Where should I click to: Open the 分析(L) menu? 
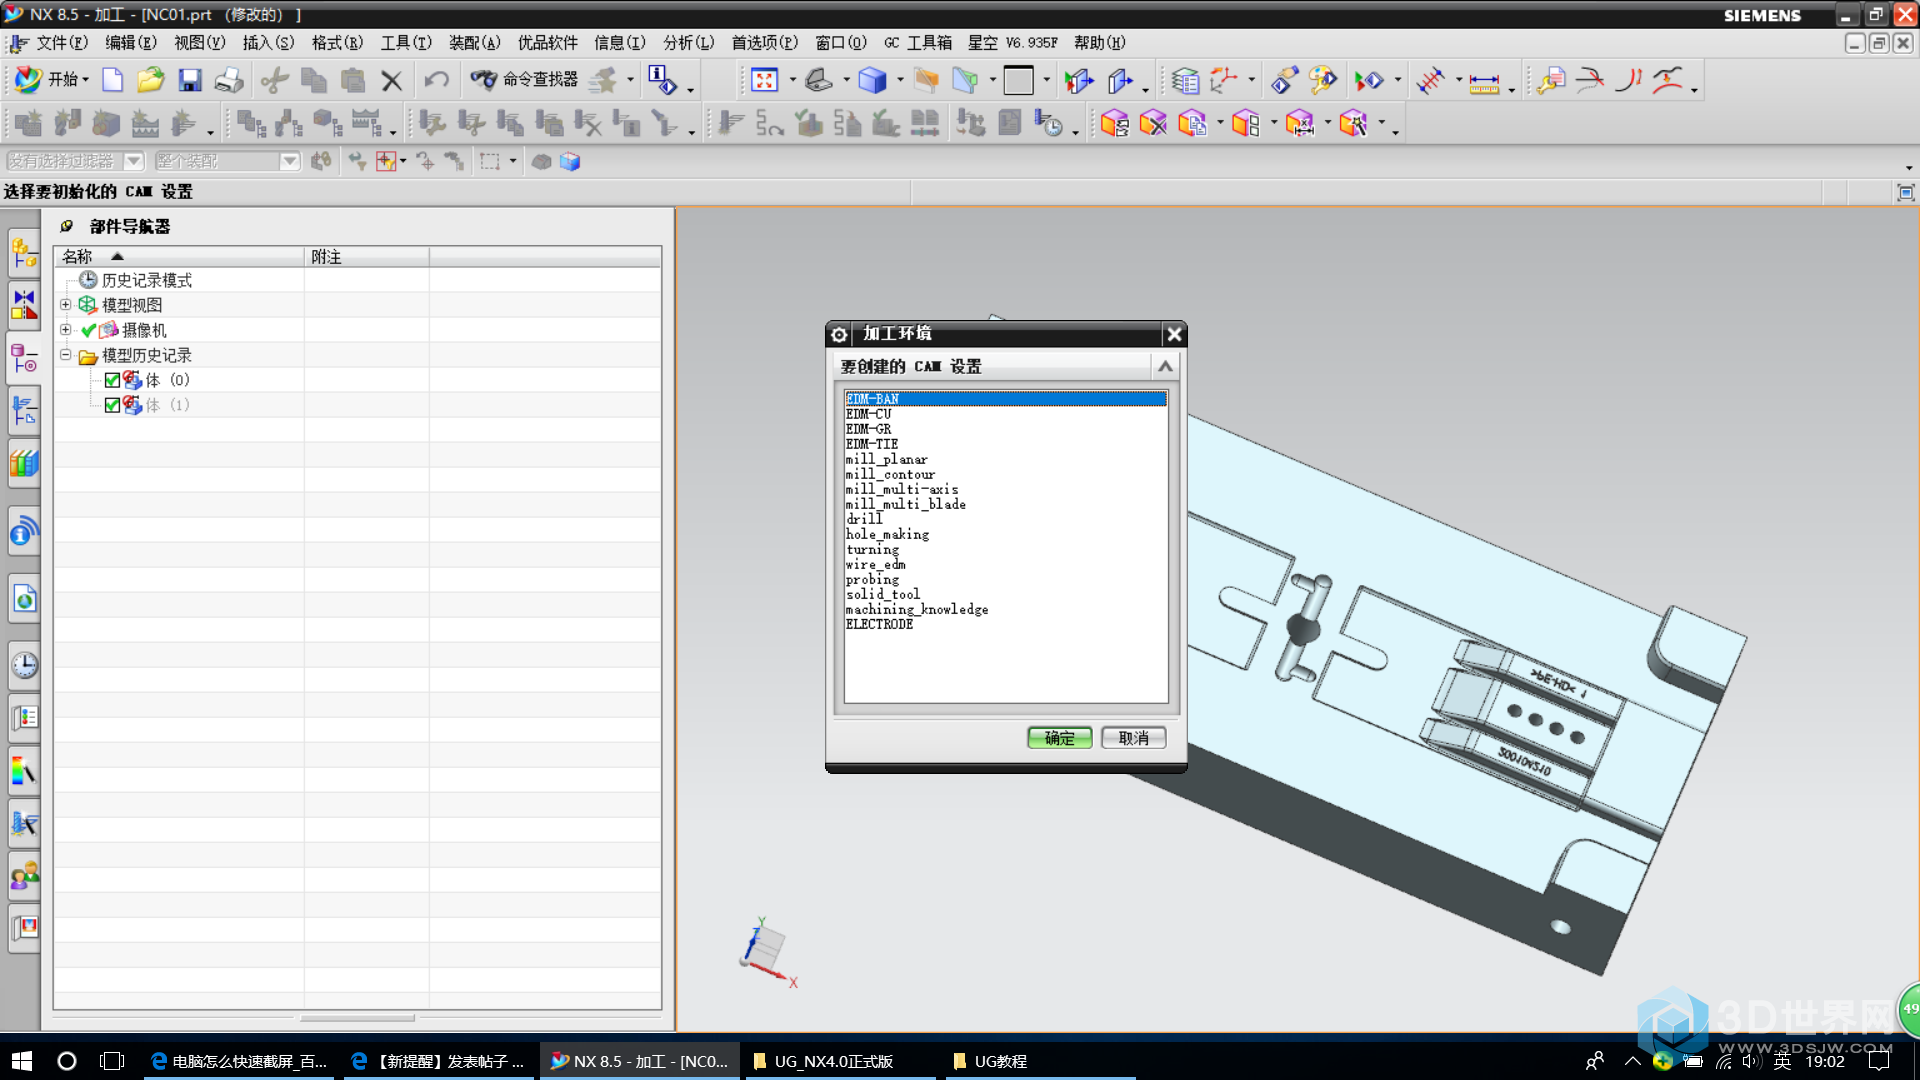click(688, 42)
